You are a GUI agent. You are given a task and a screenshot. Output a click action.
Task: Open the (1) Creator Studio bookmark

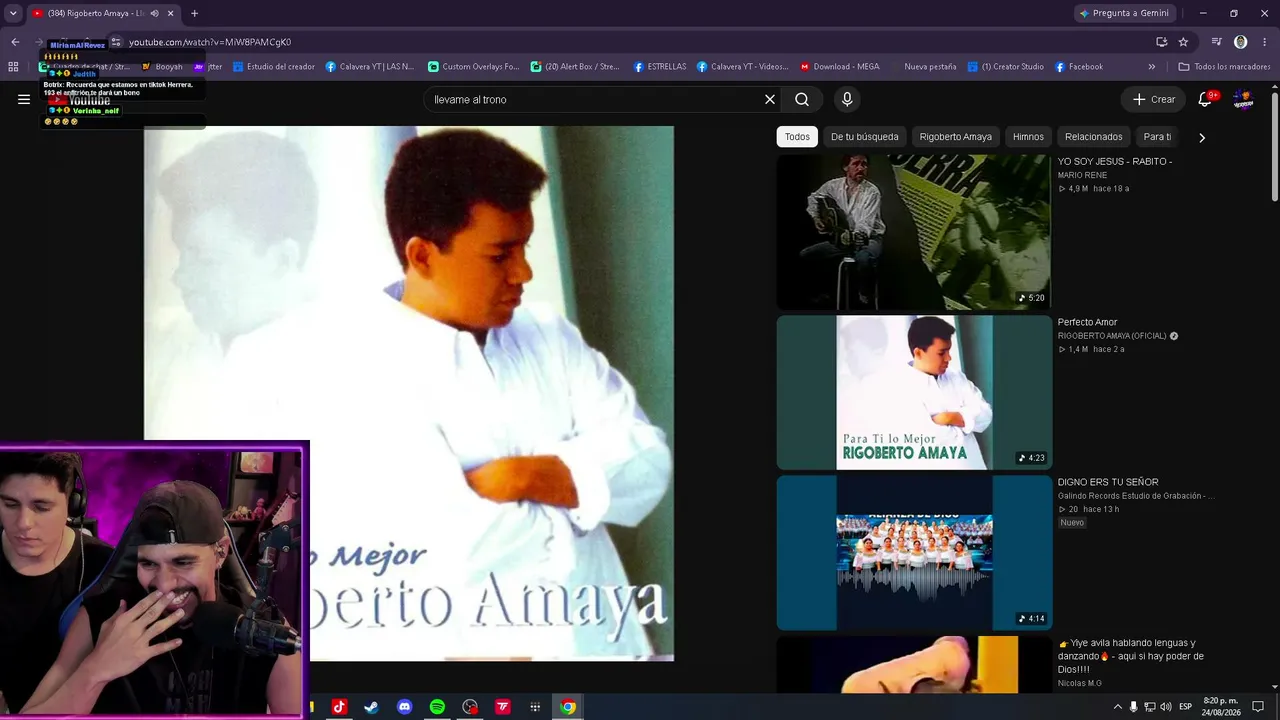pos(1005,67)
